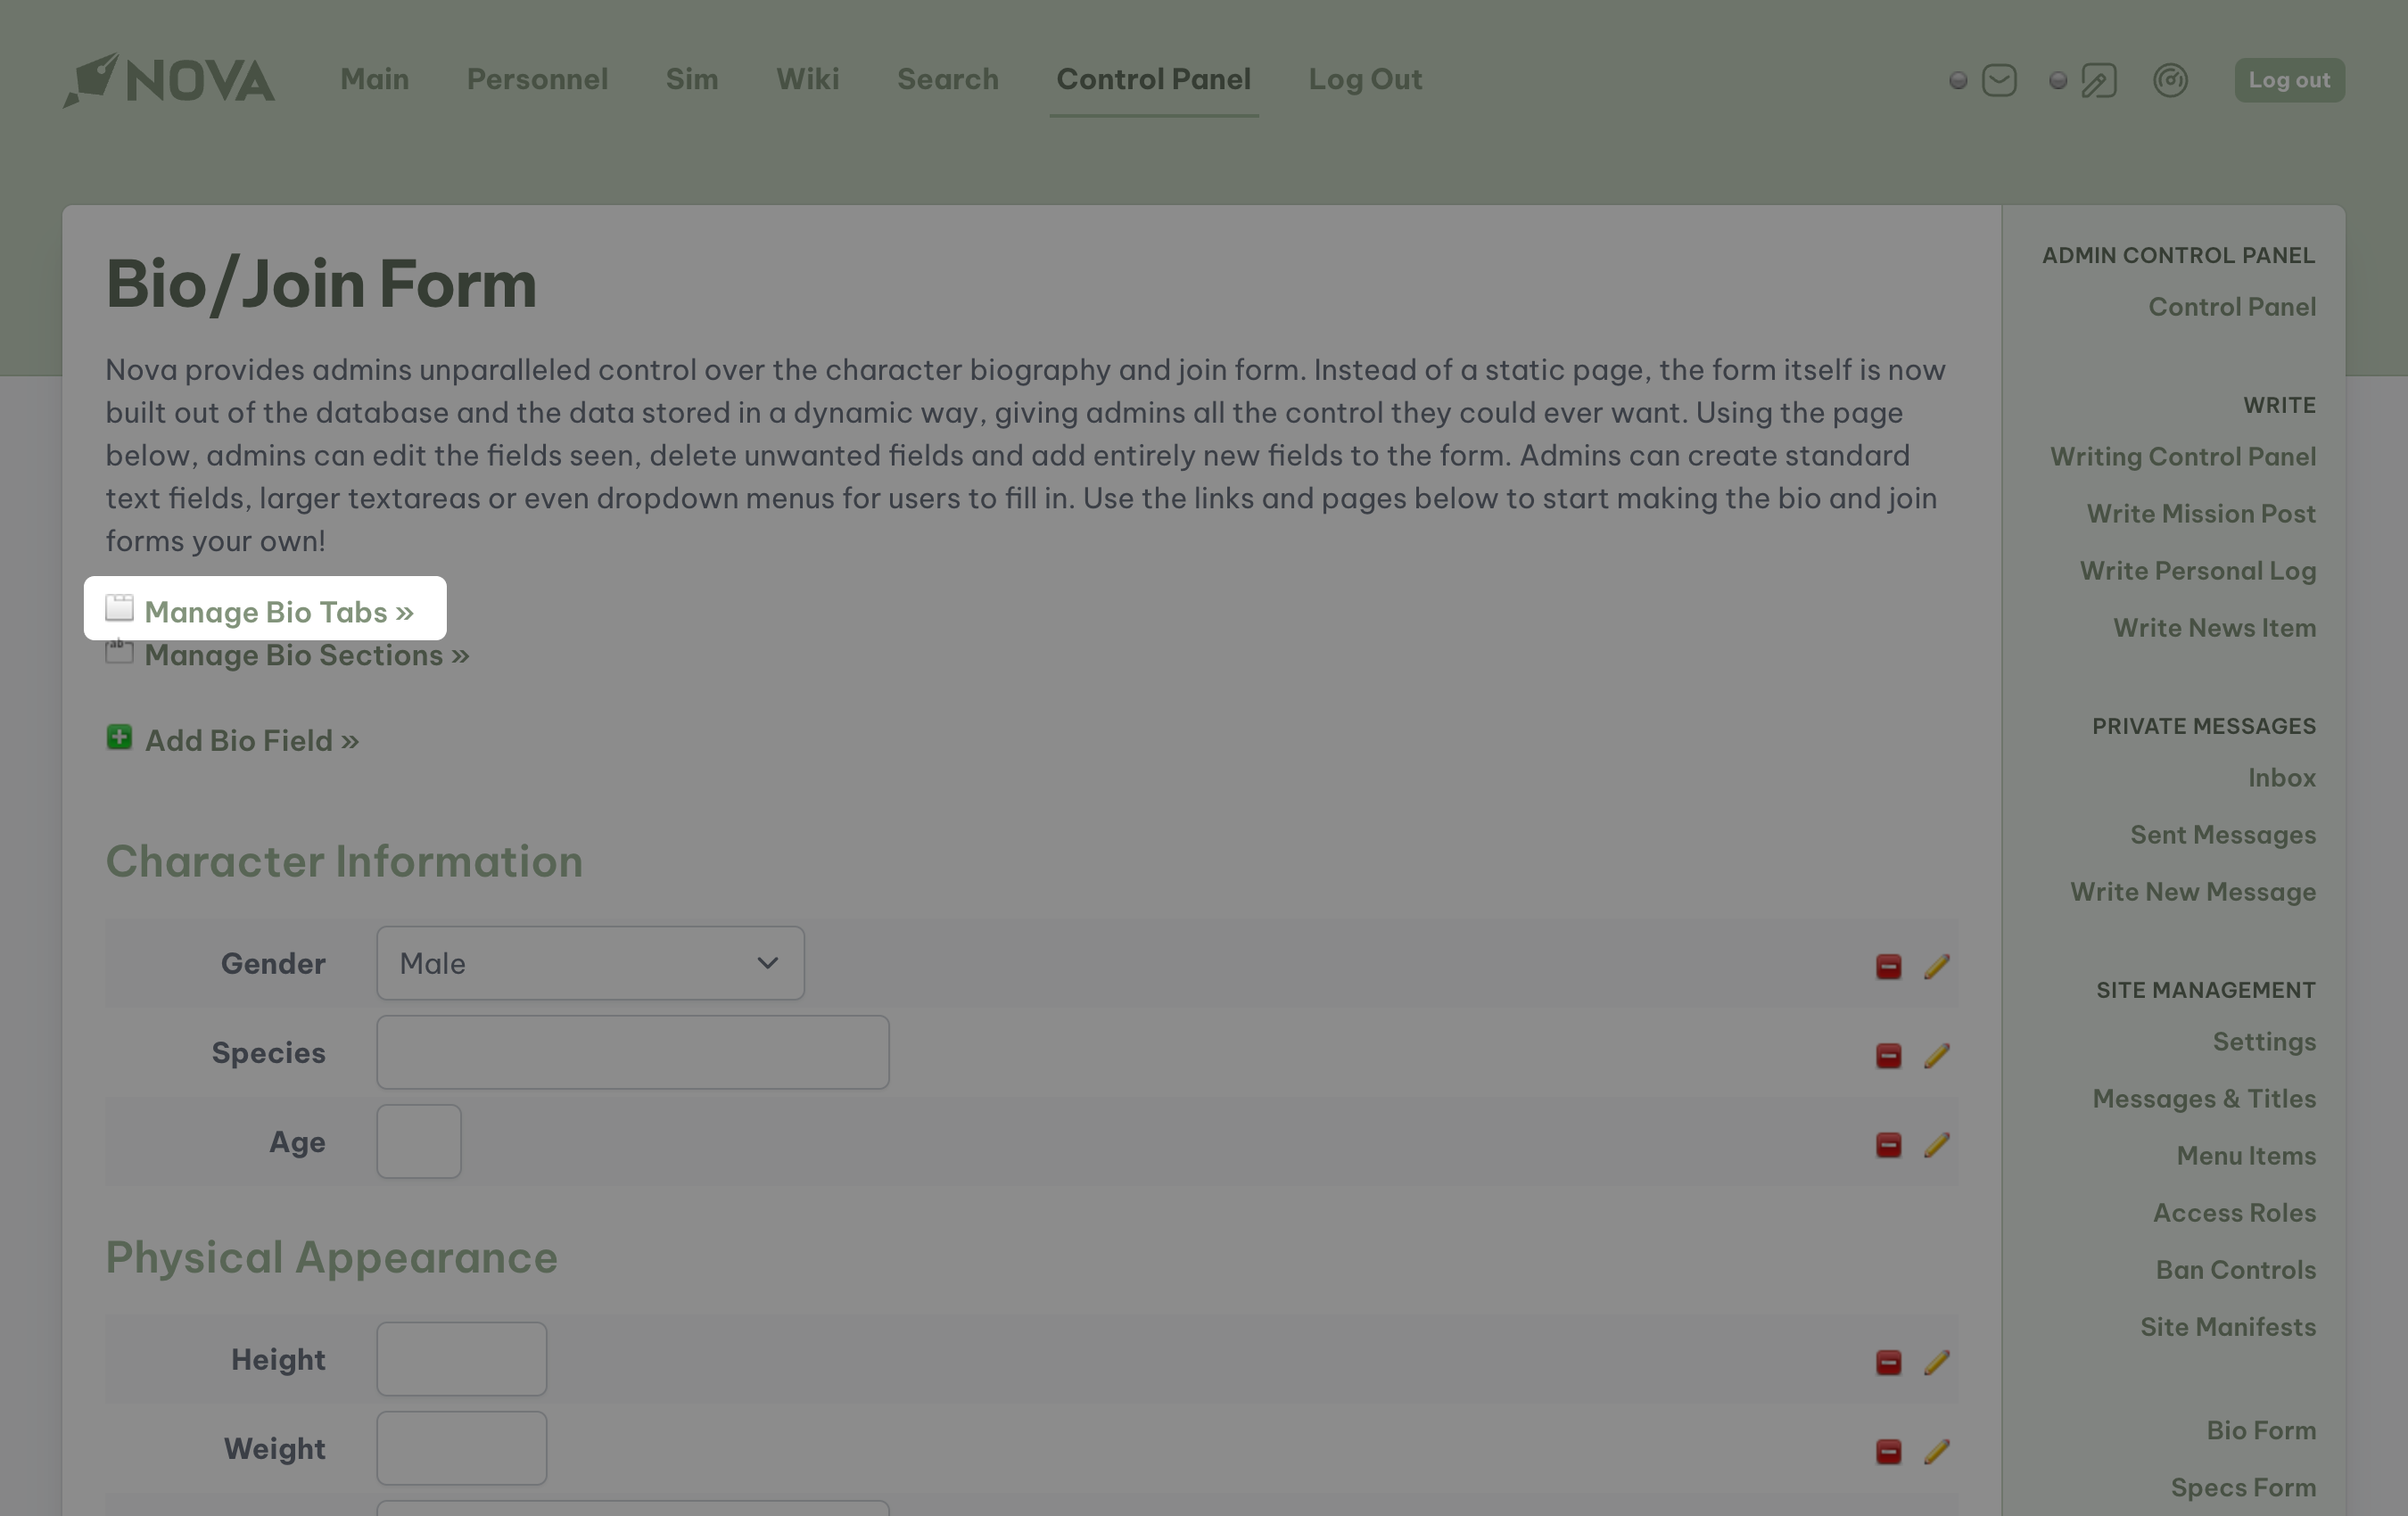
Task: Open Site Manifests sidebar link
Action: point(2228,1327)
